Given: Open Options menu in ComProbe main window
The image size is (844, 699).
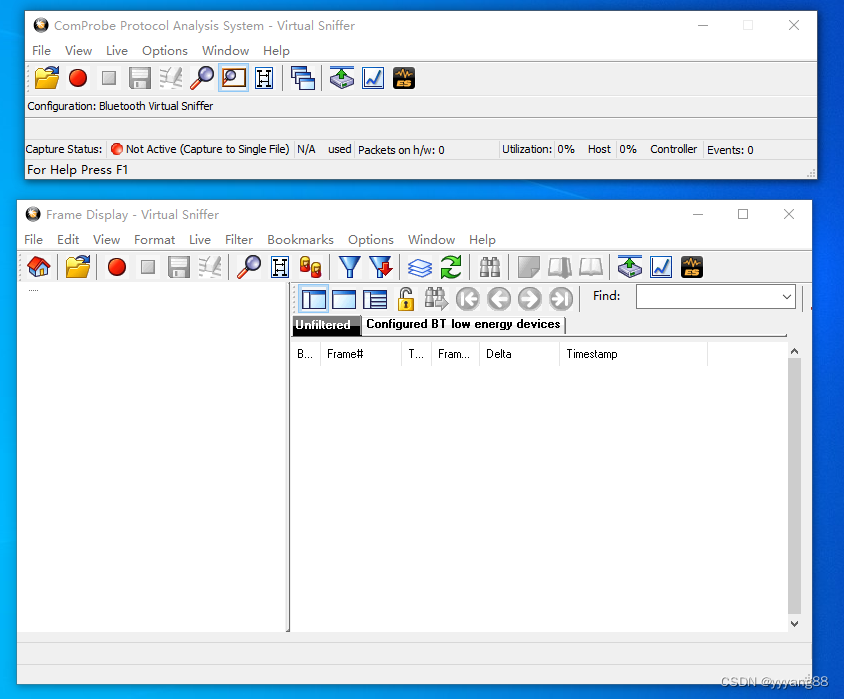Looking at the screenshot, I should tap(165, 51).
